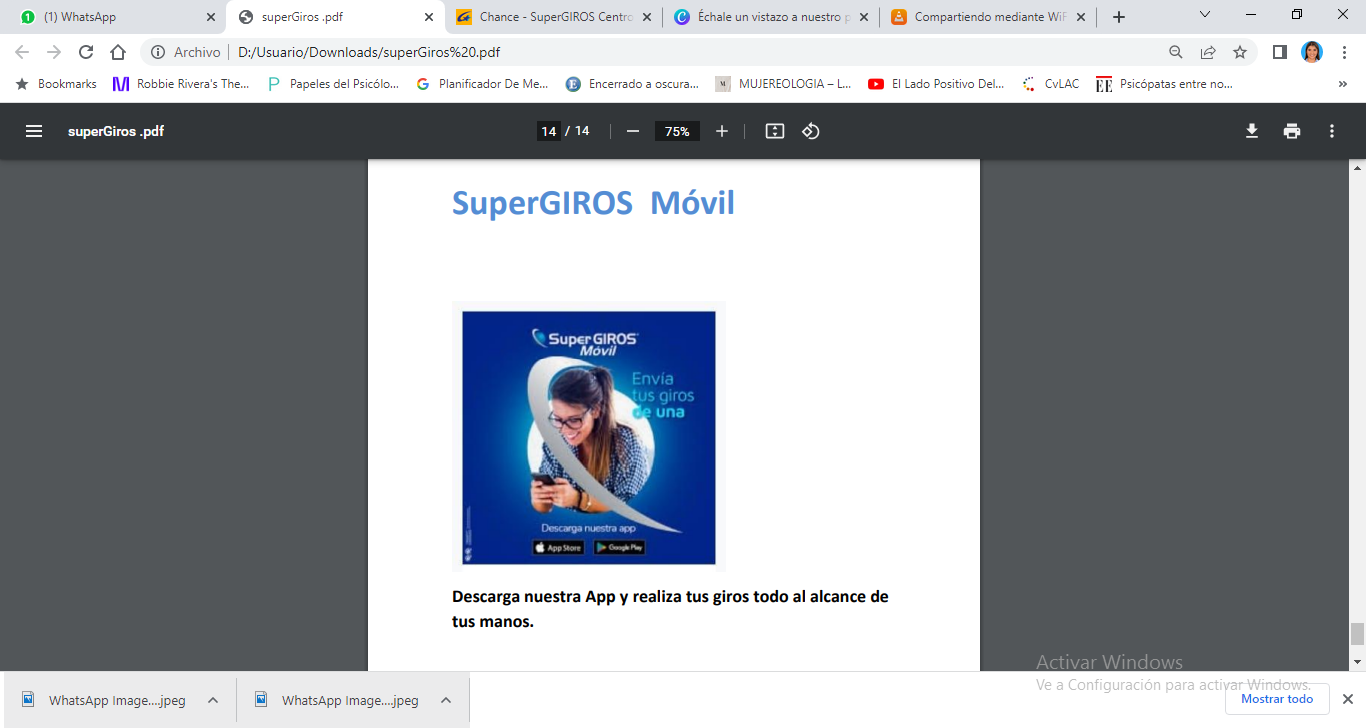Share this page icon
The width and height of the screenshot is (1366, 728).
(1208, 52)
